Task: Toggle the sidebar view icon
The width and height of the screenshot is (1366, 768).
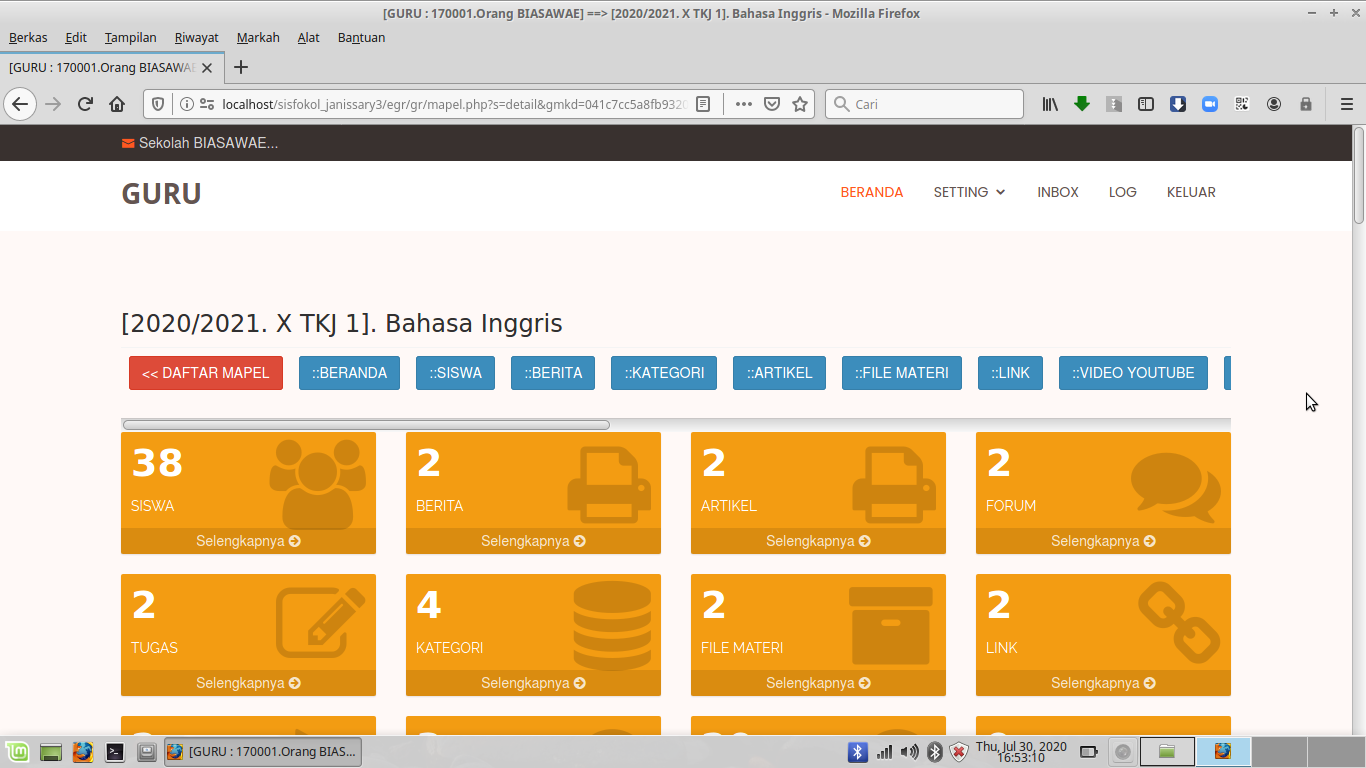Action: [x=1146, y=104]
